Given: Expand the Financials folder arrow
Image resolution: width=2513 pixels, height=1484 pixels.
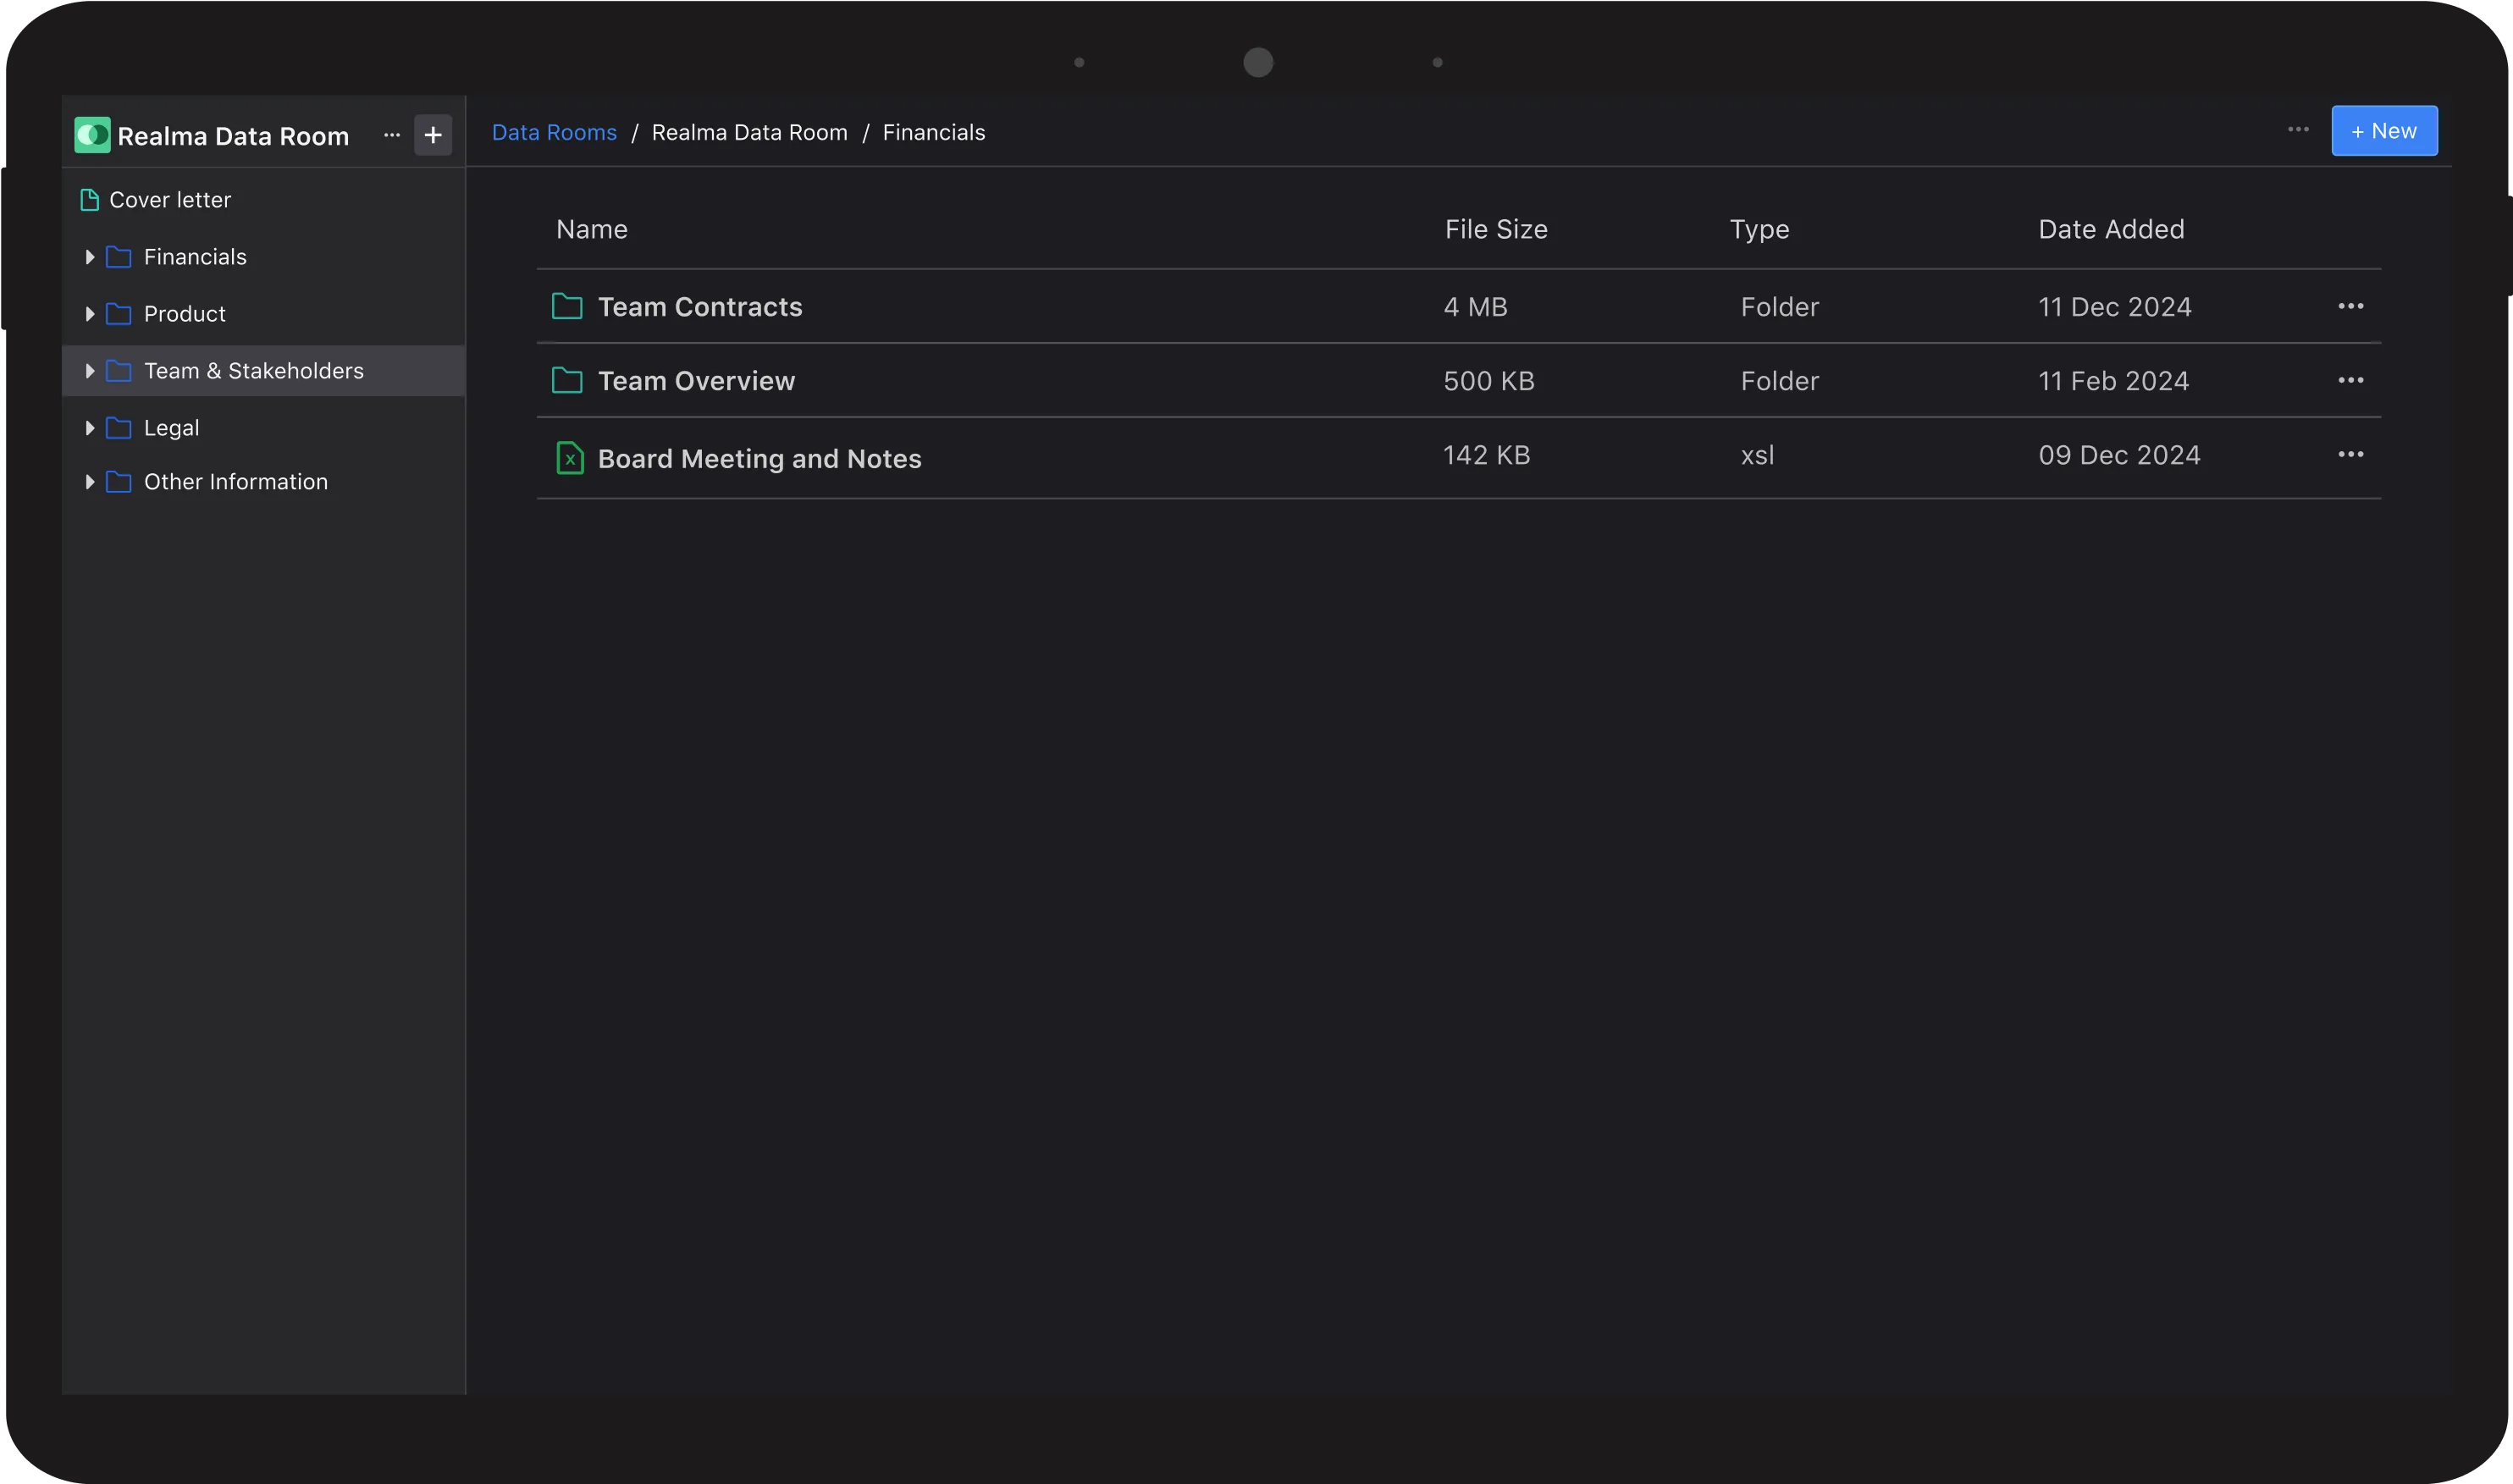Looking at the screenshot, I should pyautogui.click(x=90, y=257).
